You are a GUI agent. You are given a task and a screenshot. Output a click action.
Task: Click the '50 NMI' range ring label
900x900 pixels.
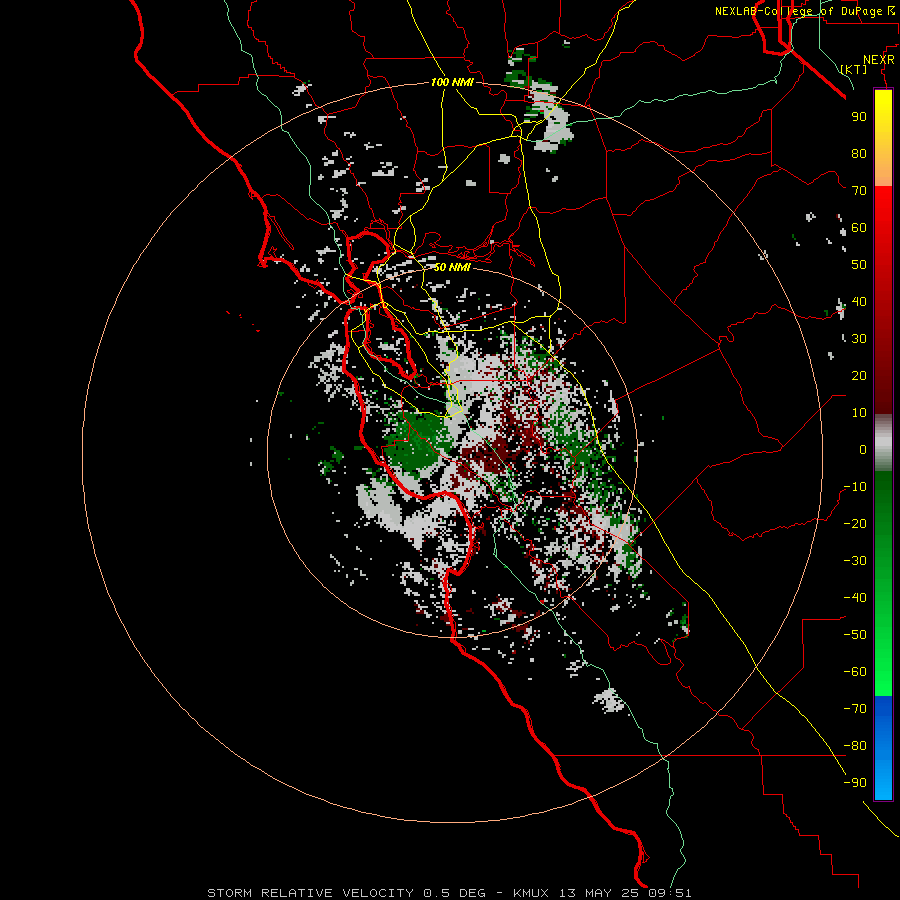[x=452, y=267]
